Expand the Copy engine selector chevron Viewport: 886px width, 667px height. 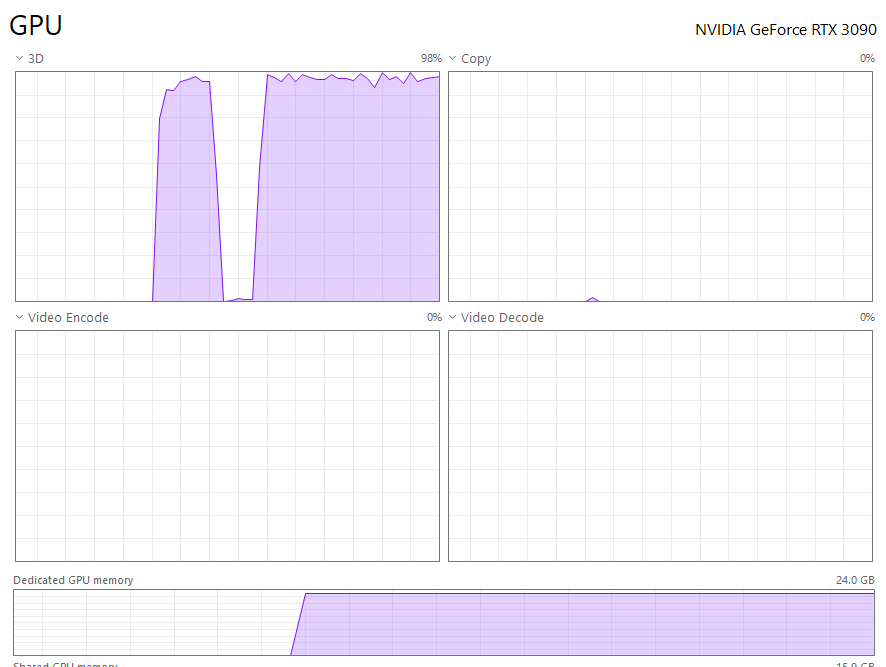[x=452, y=59]
